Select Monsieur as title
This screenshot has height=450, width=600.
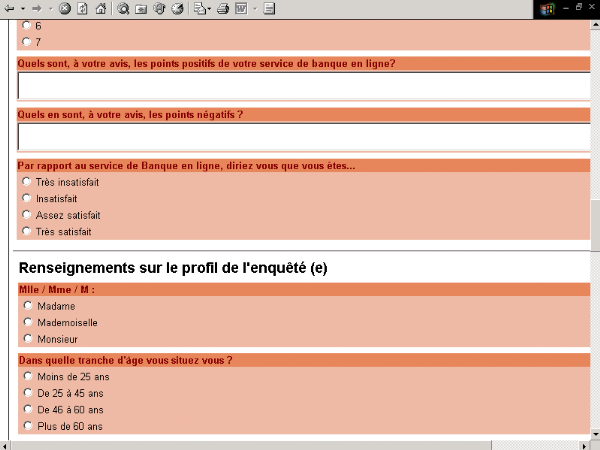click(28, 338)
